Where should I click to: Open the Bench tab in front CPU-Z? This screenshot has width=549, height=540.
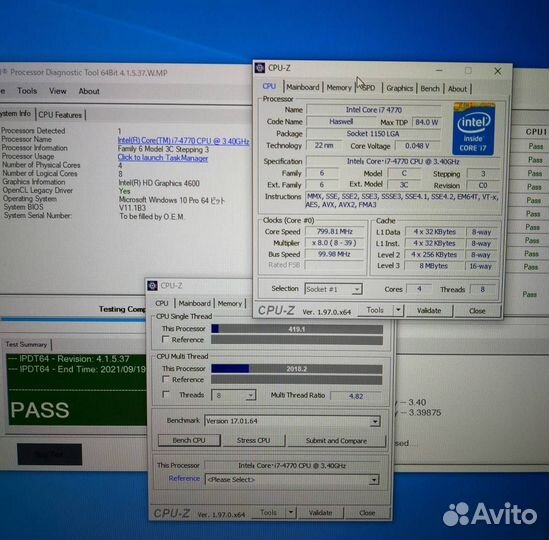click(430, 89)
